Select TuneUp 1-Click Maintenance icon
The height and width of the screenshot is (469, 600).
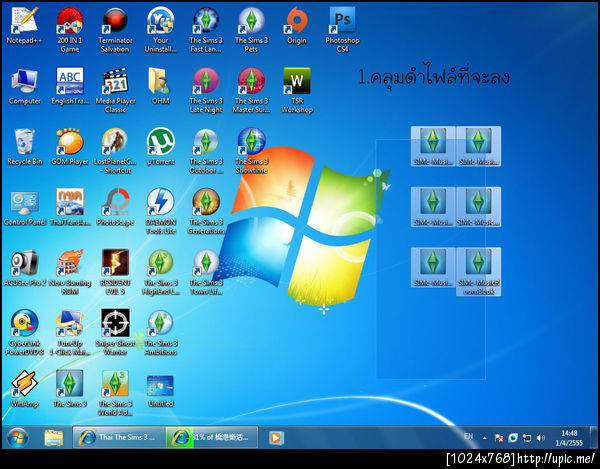pyautogui.click(x=70, y=333)
